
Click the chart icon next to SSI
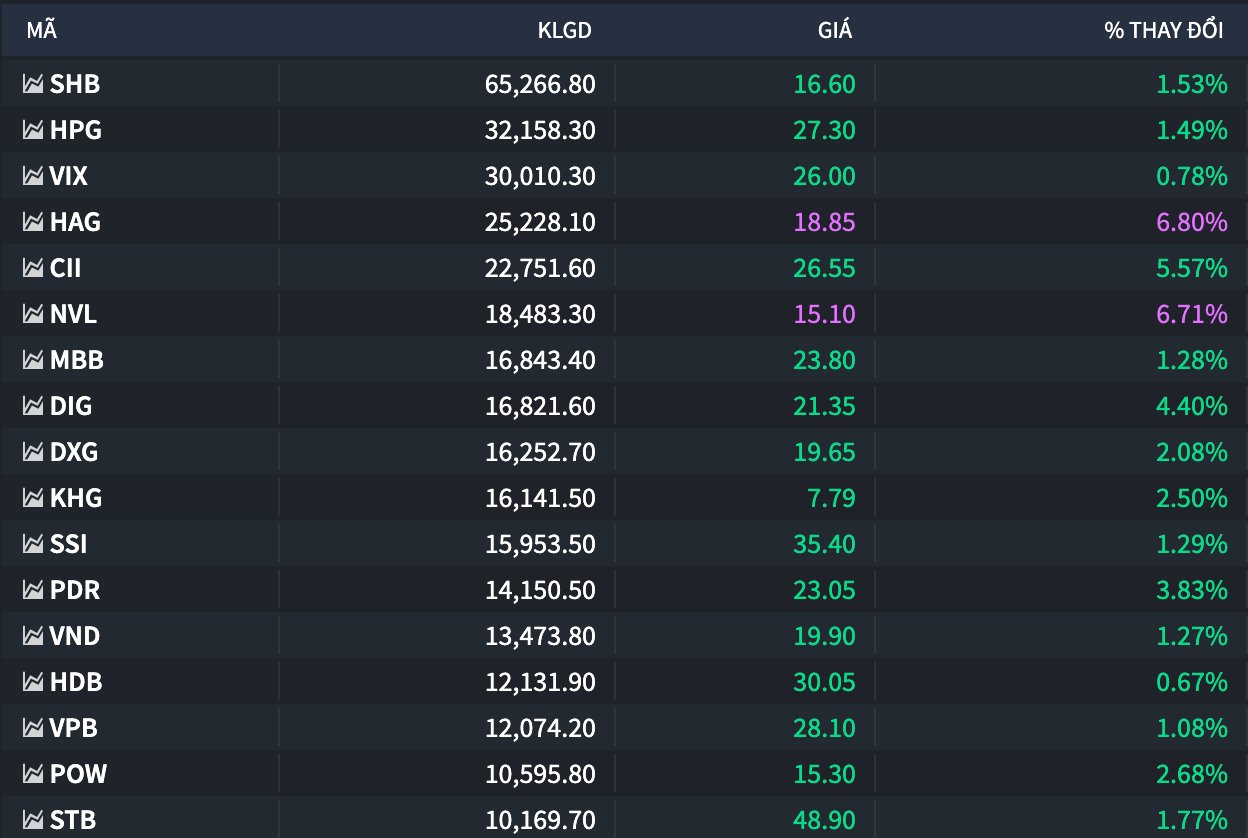pos(33,544)
